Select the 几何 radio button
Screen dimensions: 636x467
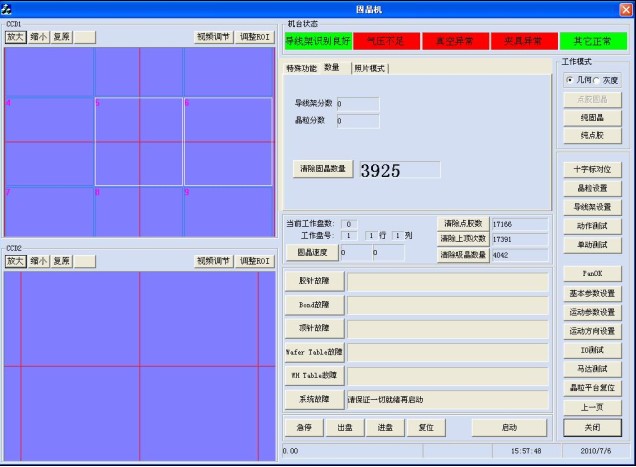[x=570, y=80]
